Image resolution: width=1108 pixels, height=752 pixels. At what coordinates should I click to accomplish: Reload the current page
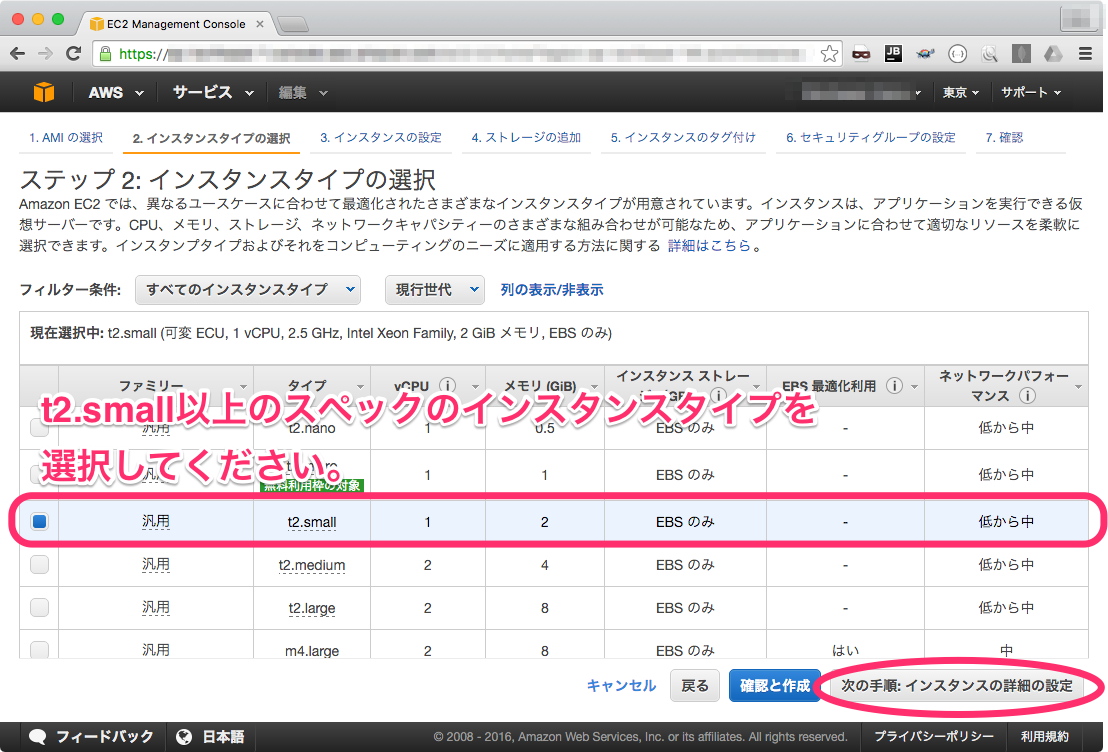click(x=73, y=54)
